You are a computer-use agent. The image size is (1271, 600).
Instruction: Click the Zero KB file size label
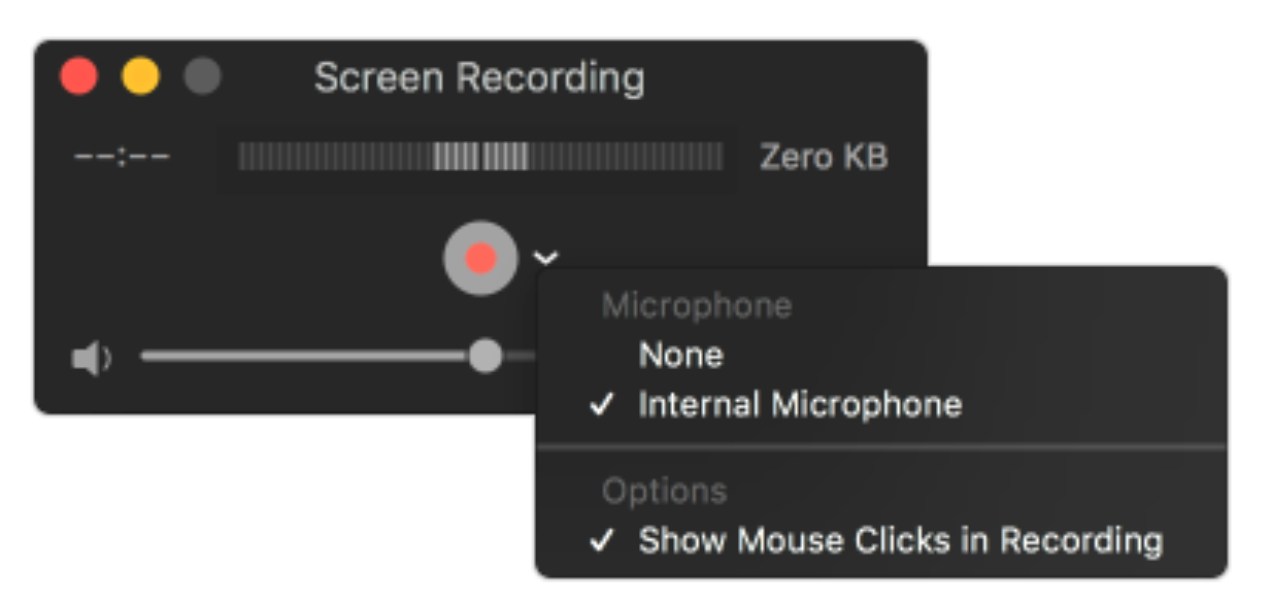tap(823, 157)
